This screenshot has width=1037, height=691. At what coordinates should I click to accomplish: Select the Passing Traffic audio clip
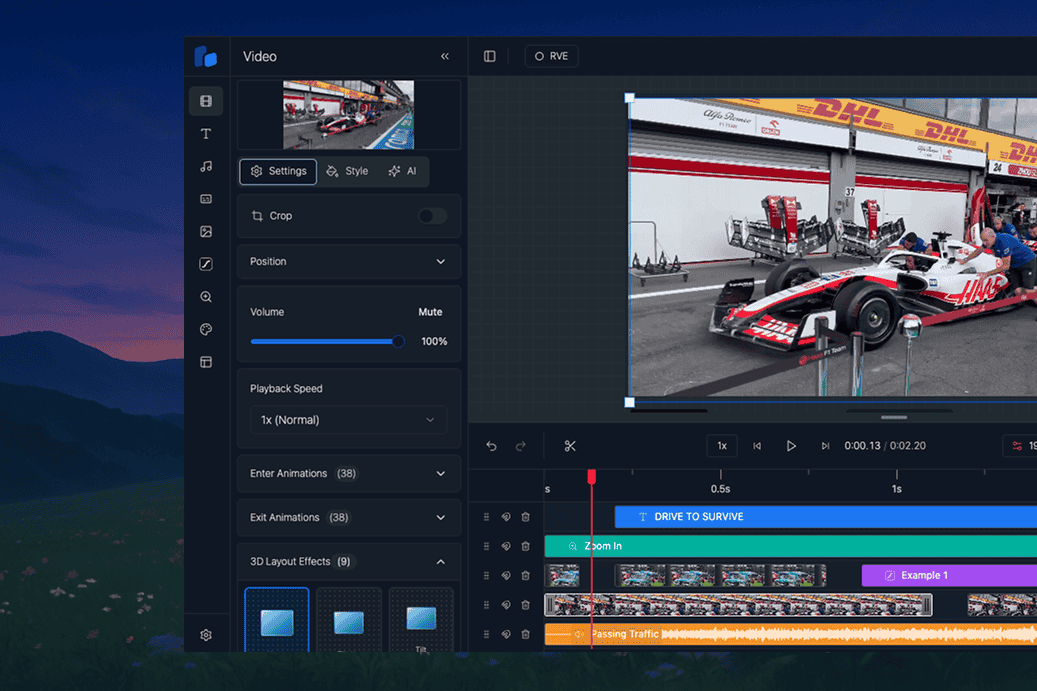click(790, 634)
